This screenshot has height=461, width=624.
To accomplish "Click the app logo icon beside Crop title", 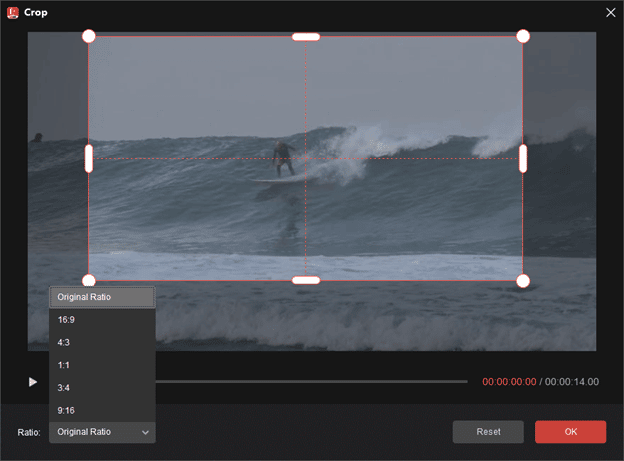I will point(13,12).
